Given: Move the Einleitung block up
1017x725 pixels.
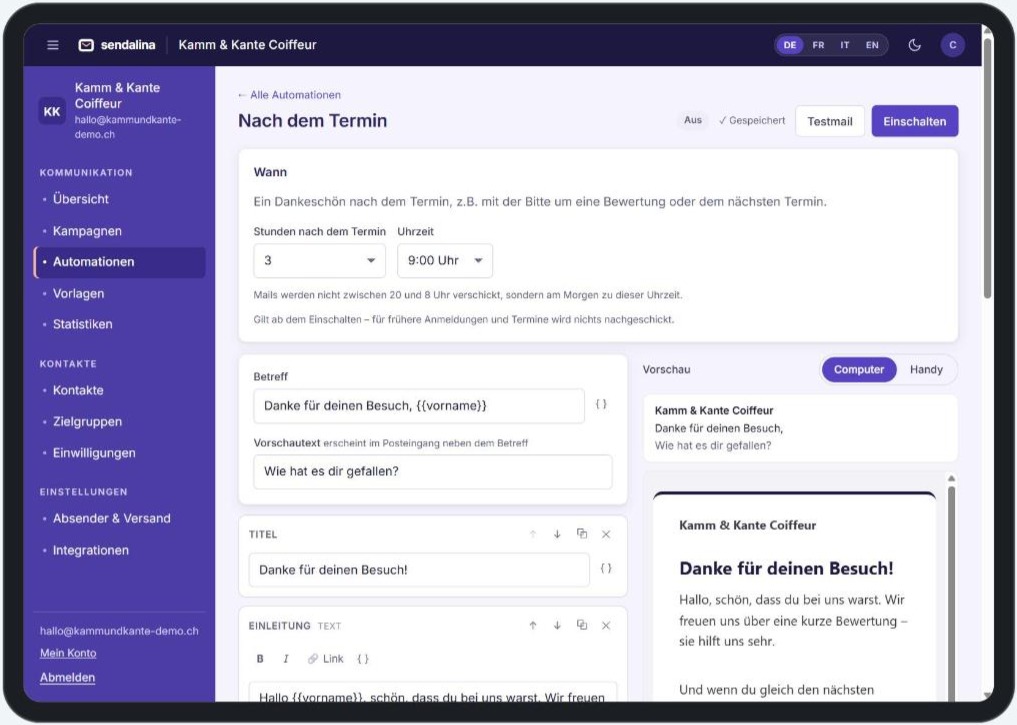Looking at the screenshot, I should [x=532, y=625].
